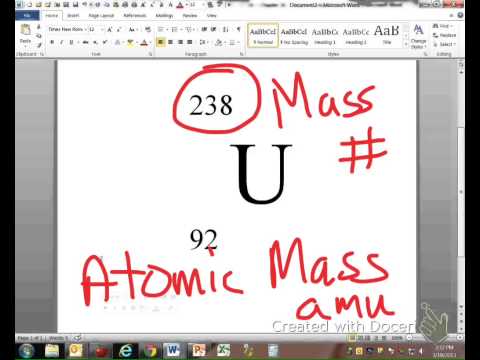Apply the Title style
This screenshot has width=480, height=360.
[387, 35]
